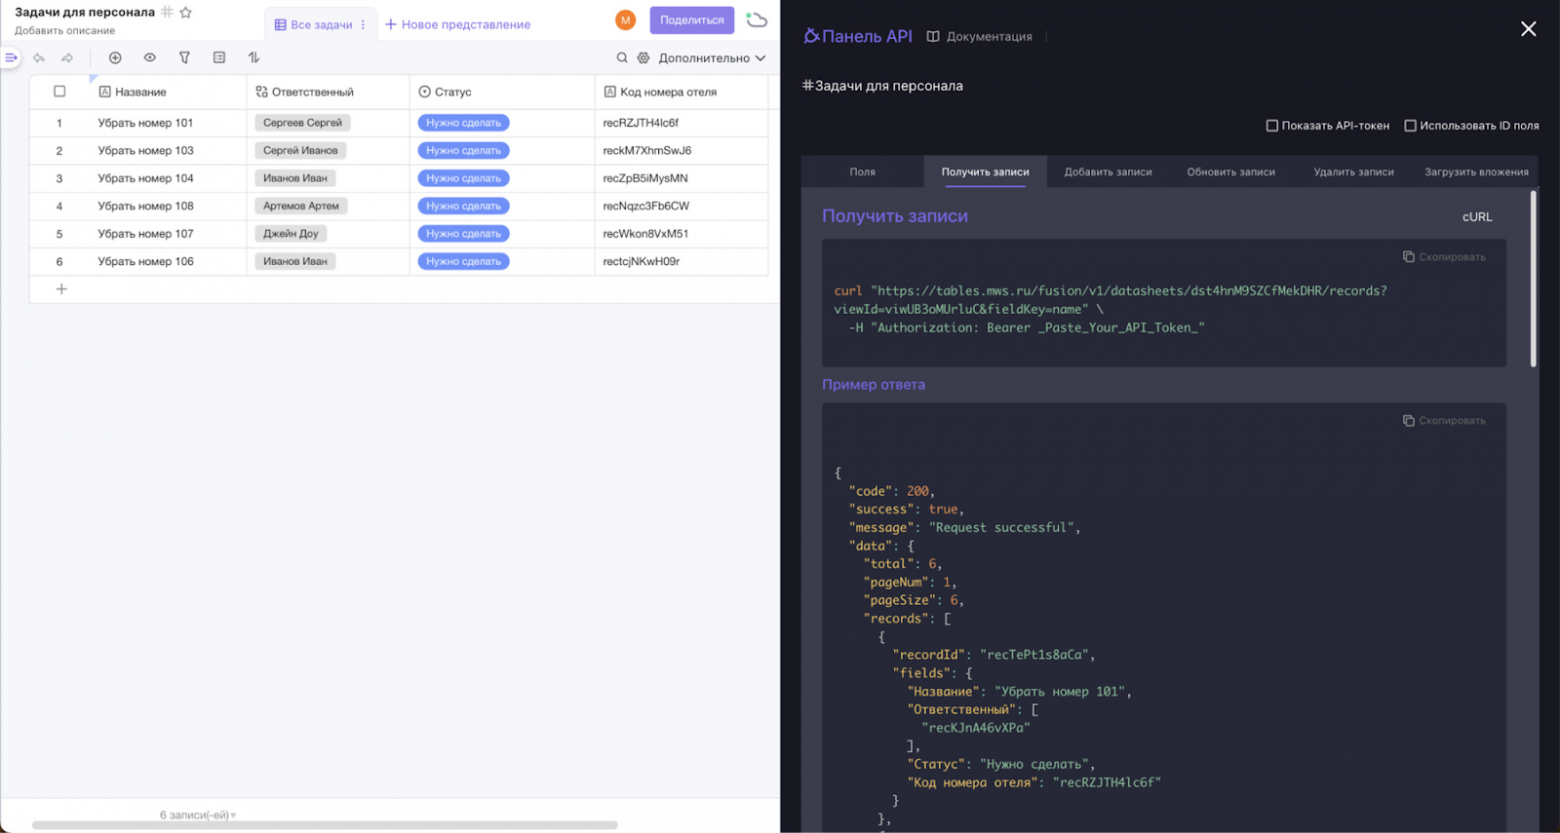
Task: Click the hide fields eye icon
Action: point(150,58)
